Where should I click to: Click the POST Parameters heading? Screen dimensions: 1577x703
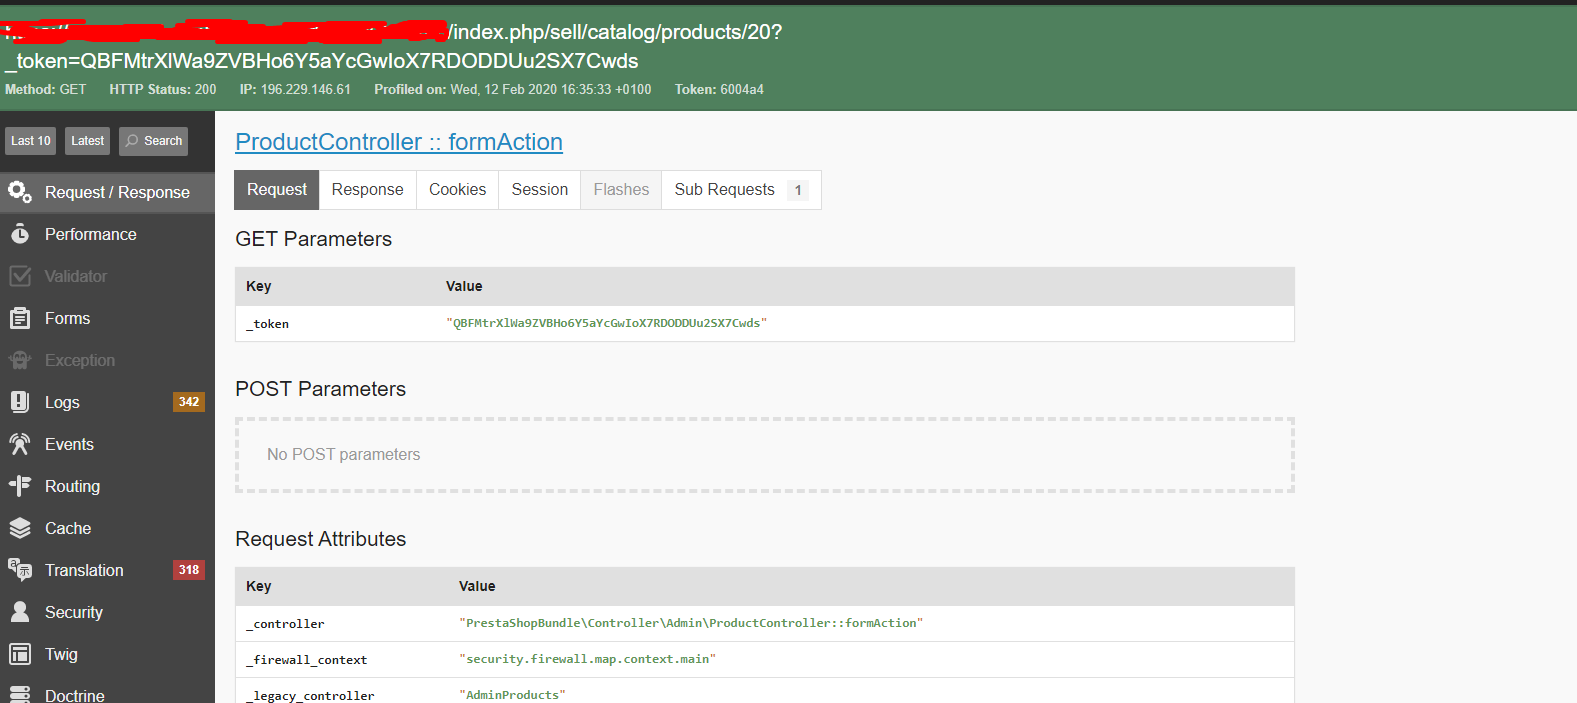321,389
